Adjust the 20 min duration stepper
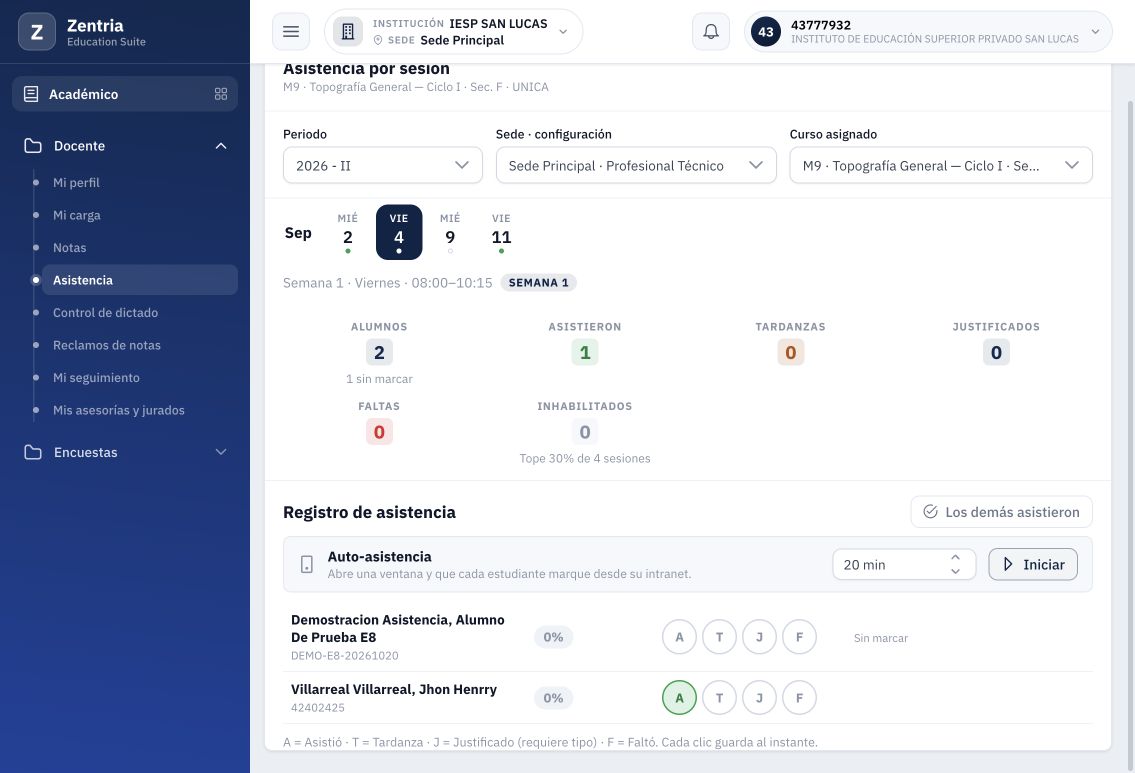Viewport: 1135px width, 773px height. pos(955,565)
